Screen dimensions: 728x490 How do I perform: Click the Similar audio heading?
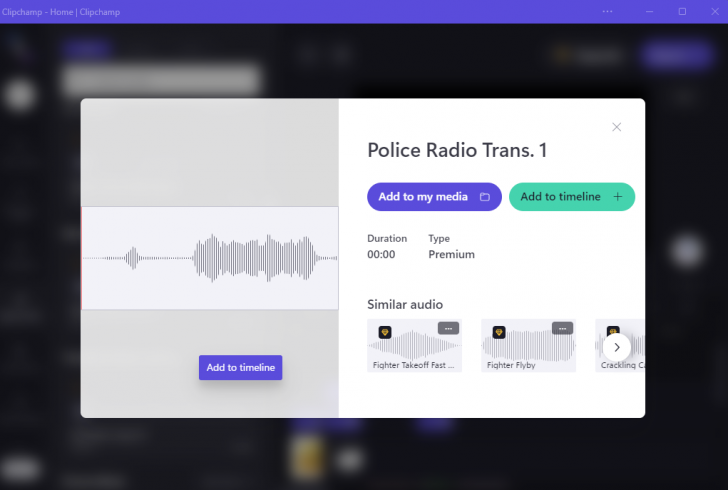pyautogui.click(x=405, y=305)
